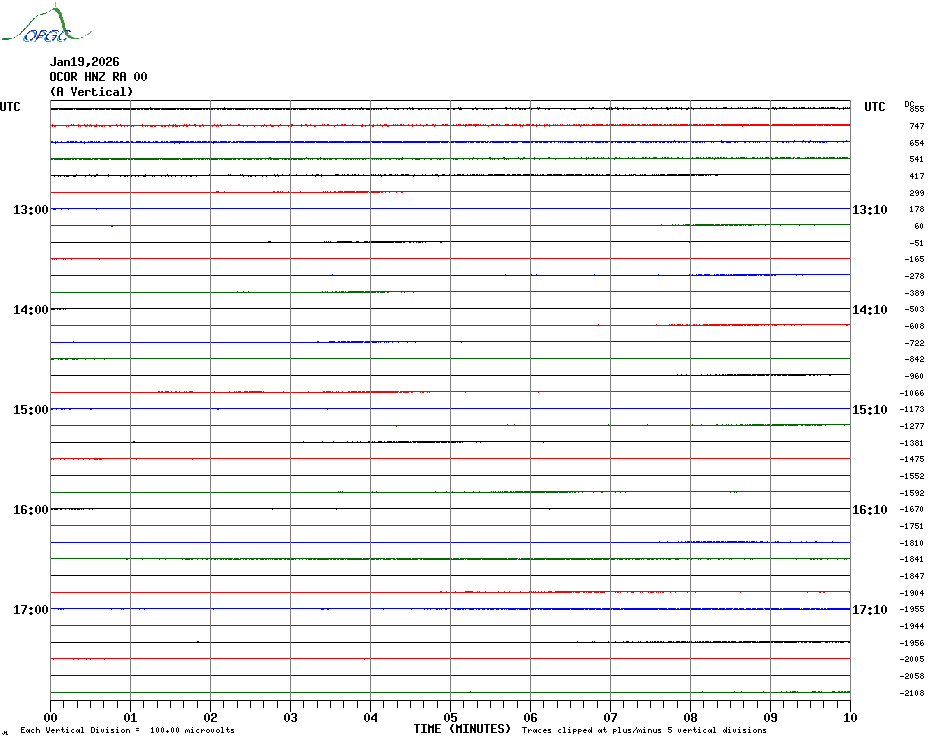The height and width of the screenshot is (744, 930).
Task: Select the 14:00 time label on left
Action: click(31, 309)
